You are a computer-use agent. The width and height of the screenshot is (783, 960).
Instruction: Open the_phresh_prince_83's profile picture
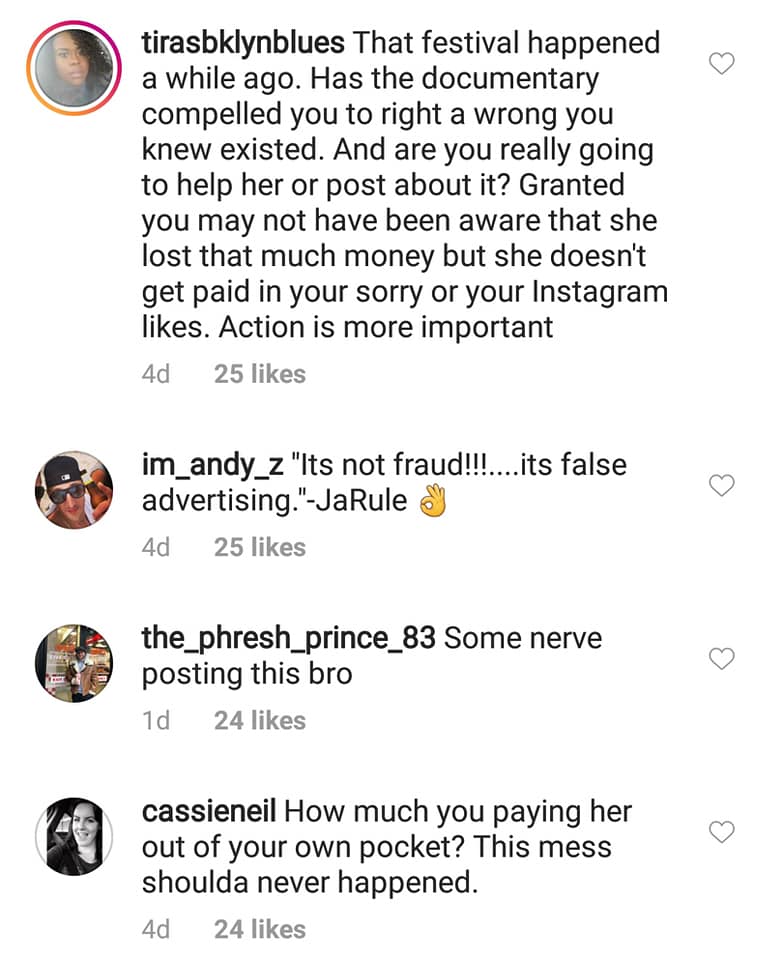74,662
